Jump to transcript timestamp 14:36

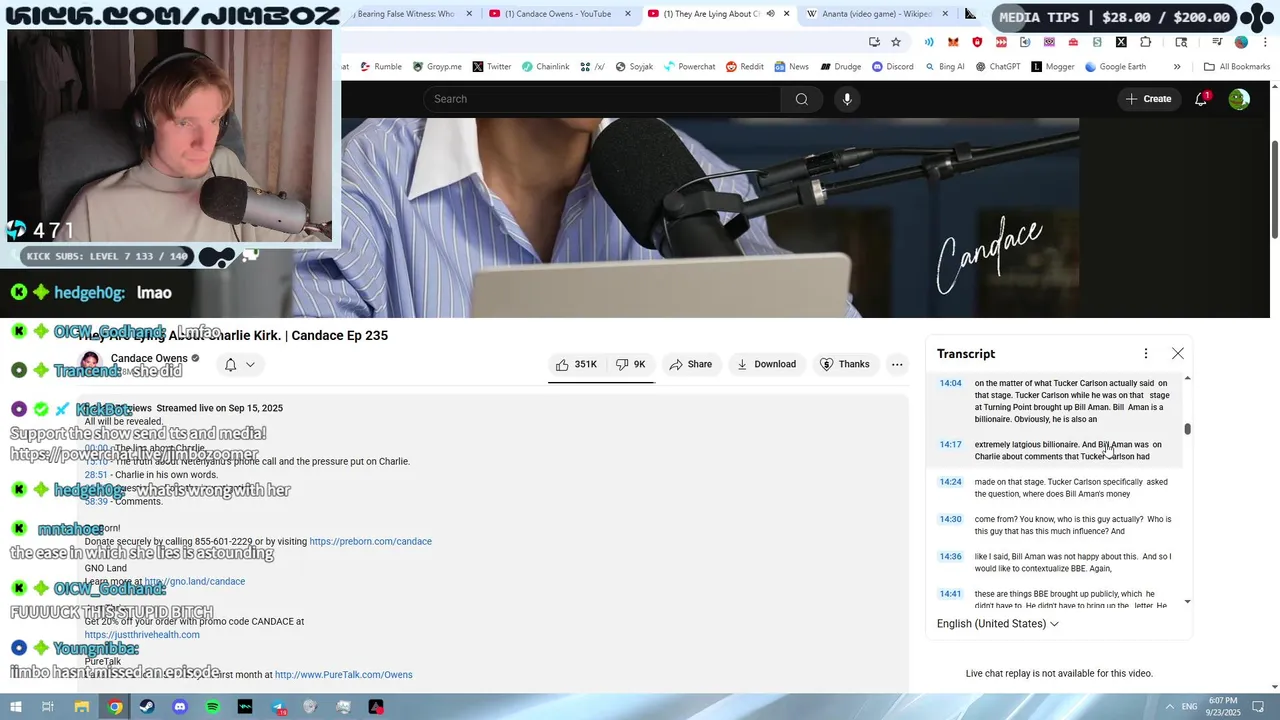tap(950, 557)
